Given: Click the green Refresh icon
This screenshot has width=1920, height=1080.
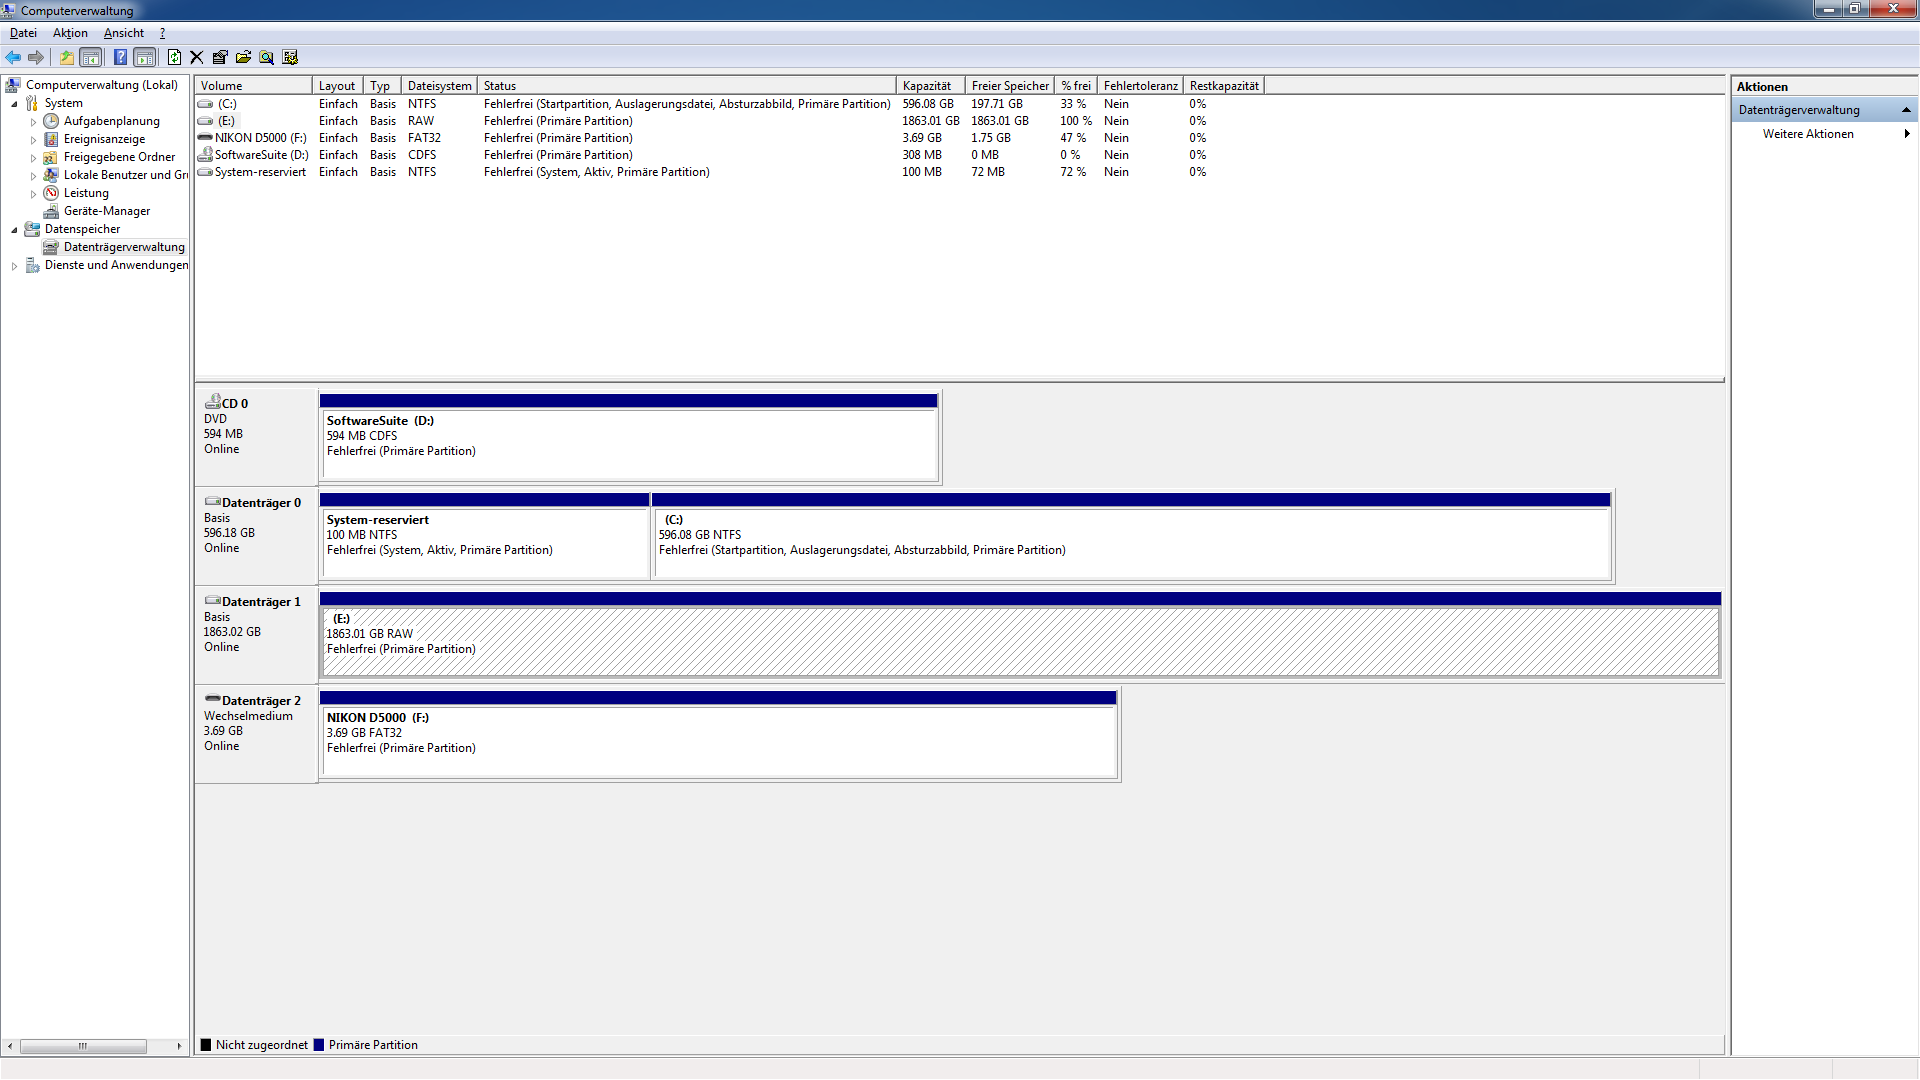Looking at the screenshot, I should (x=174, y=57).
